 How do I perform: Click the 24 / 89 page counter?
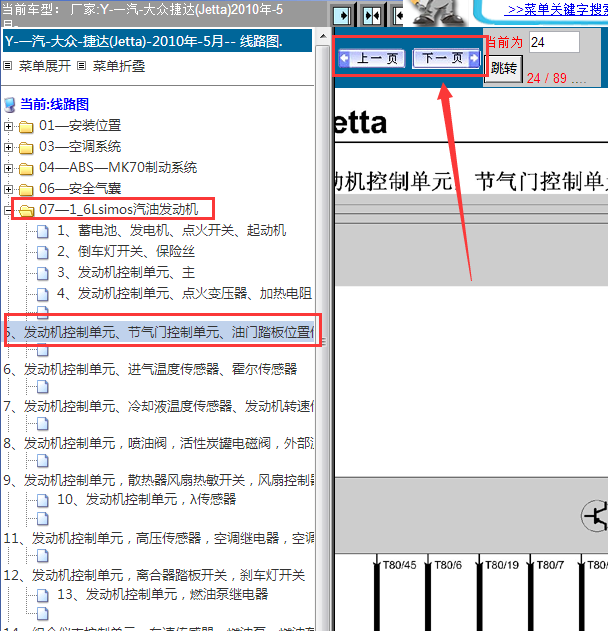click(x=547, y=78)
